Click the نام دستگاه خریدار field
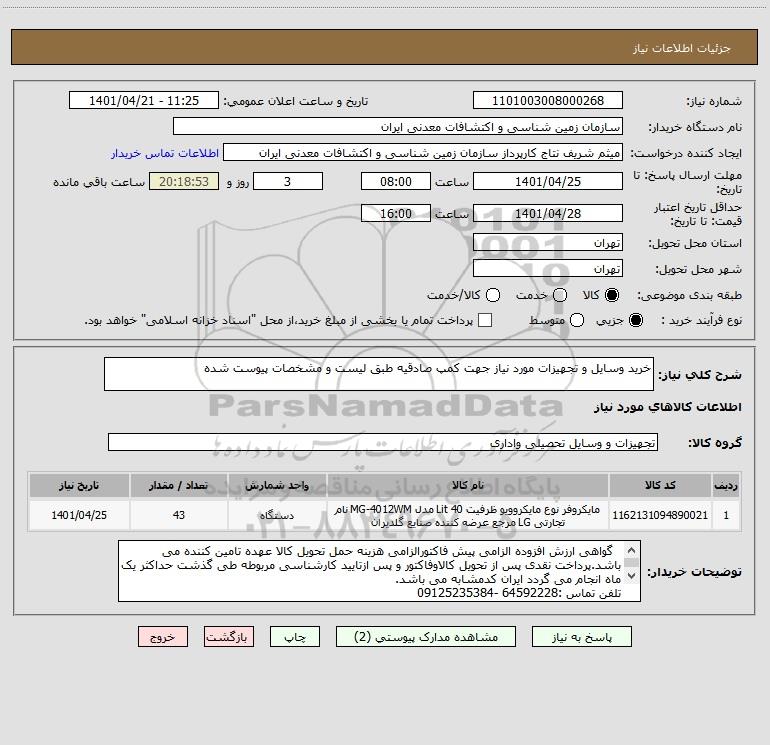Viewport: 770px width, 745px height. coord(398,127)
